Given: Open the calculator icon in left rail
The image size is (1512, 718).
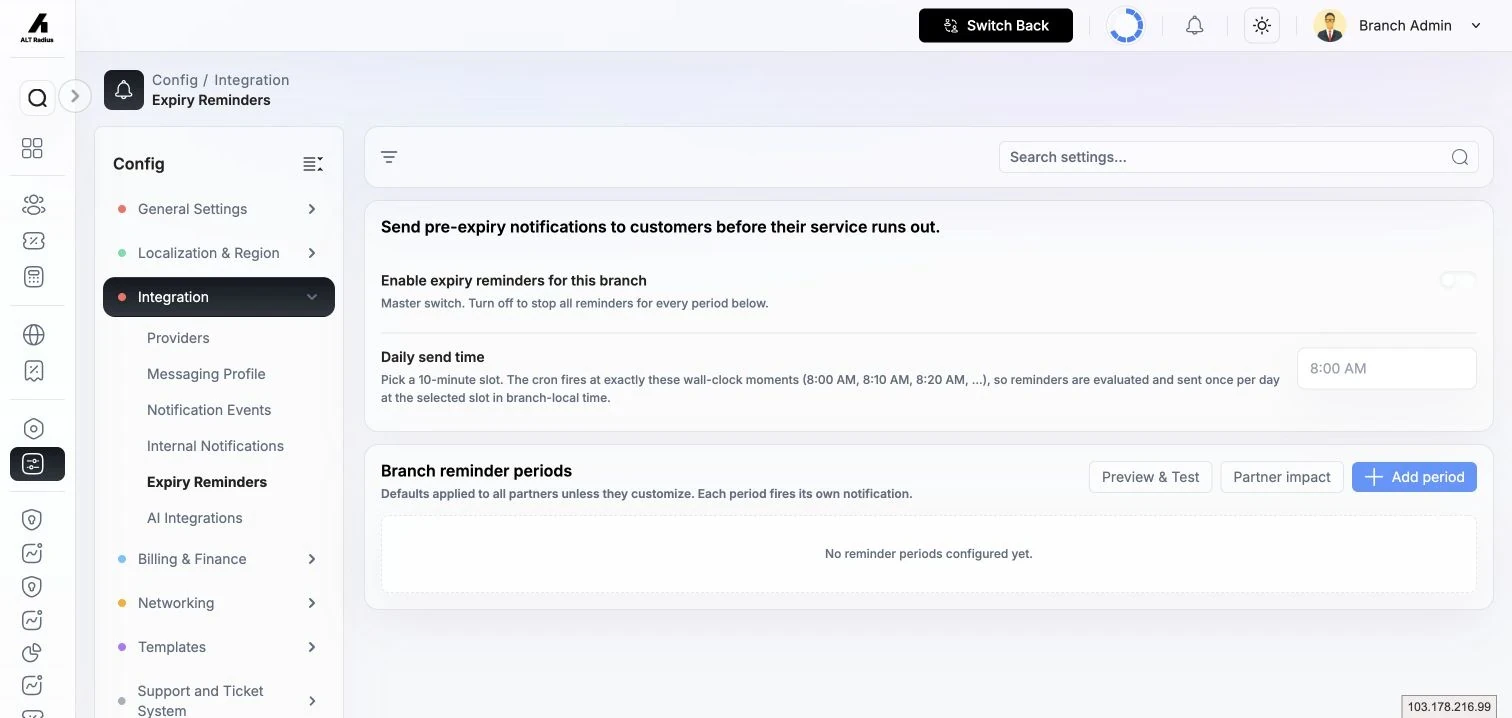Looking at the screenshot, I should pos(33,277).
